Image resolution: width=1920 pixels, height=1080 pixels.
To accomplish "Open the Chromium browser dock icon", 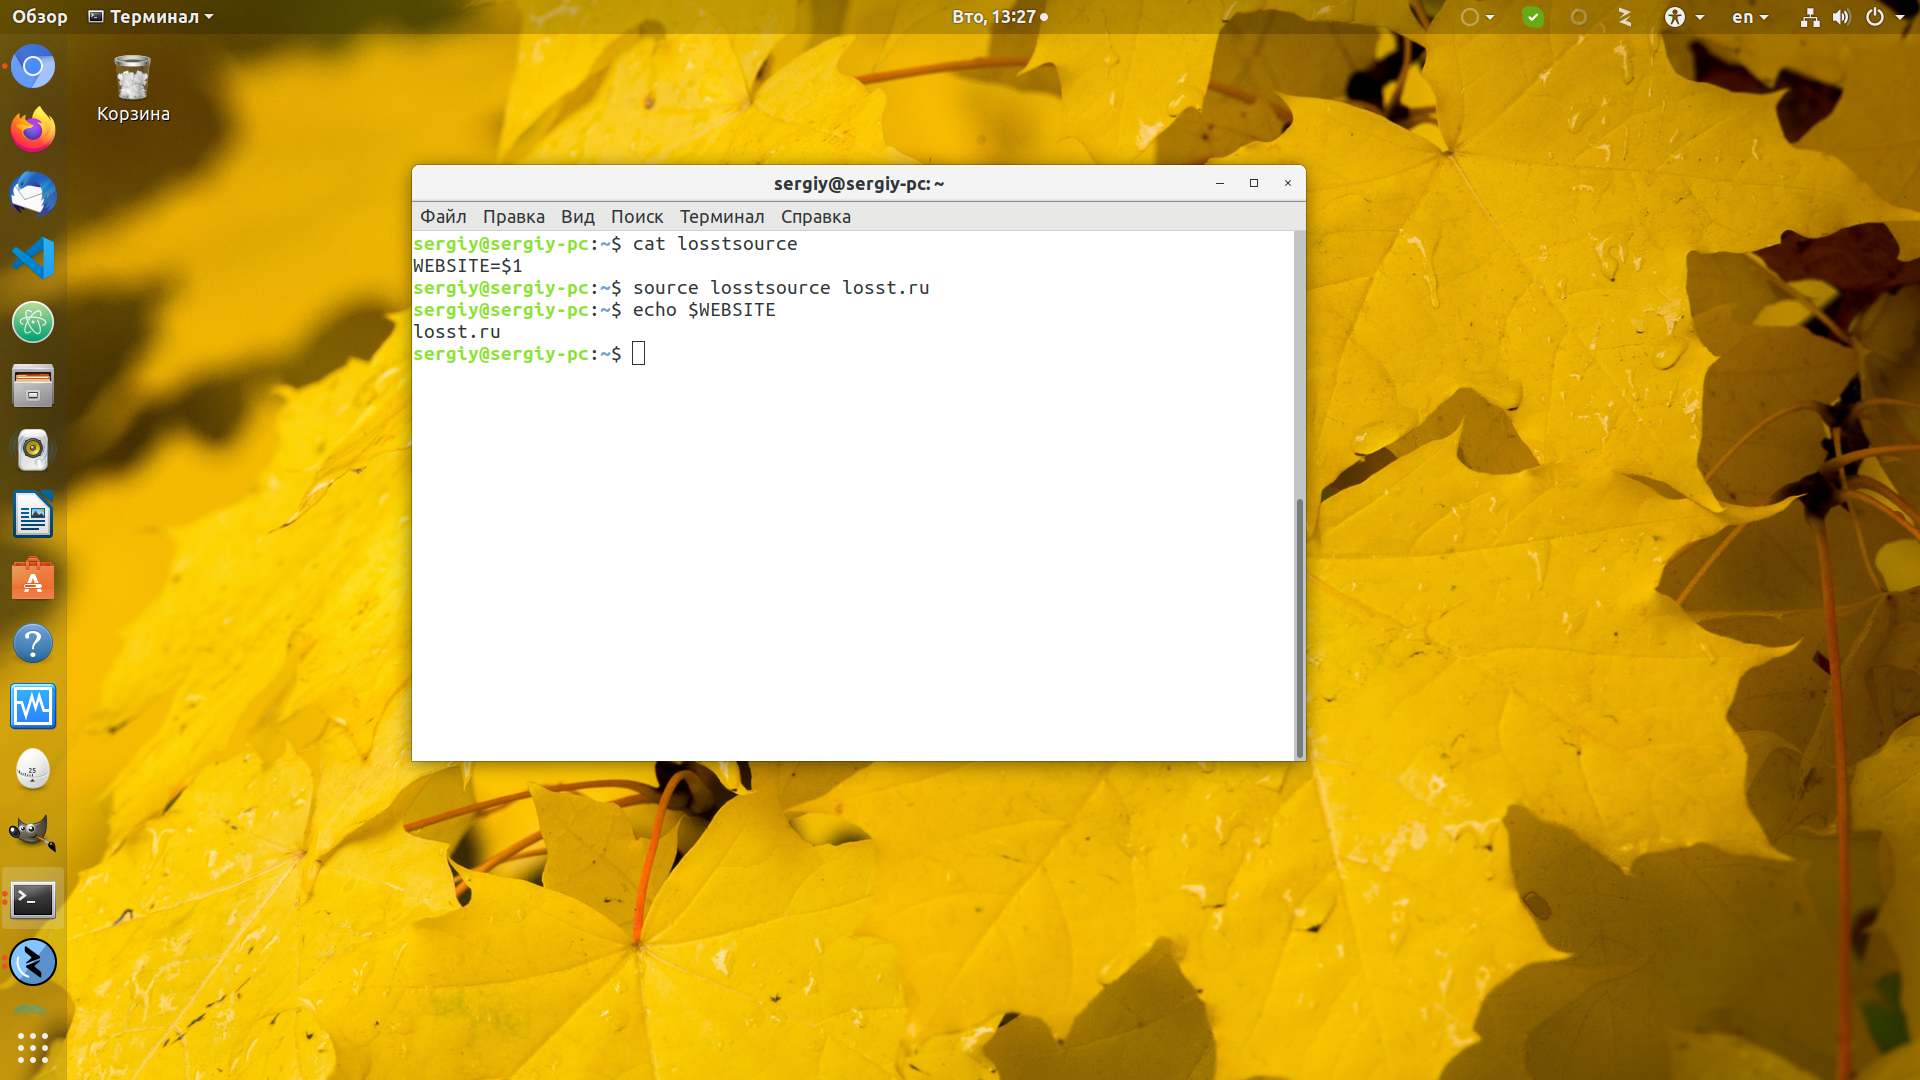I will pos(33,67).
